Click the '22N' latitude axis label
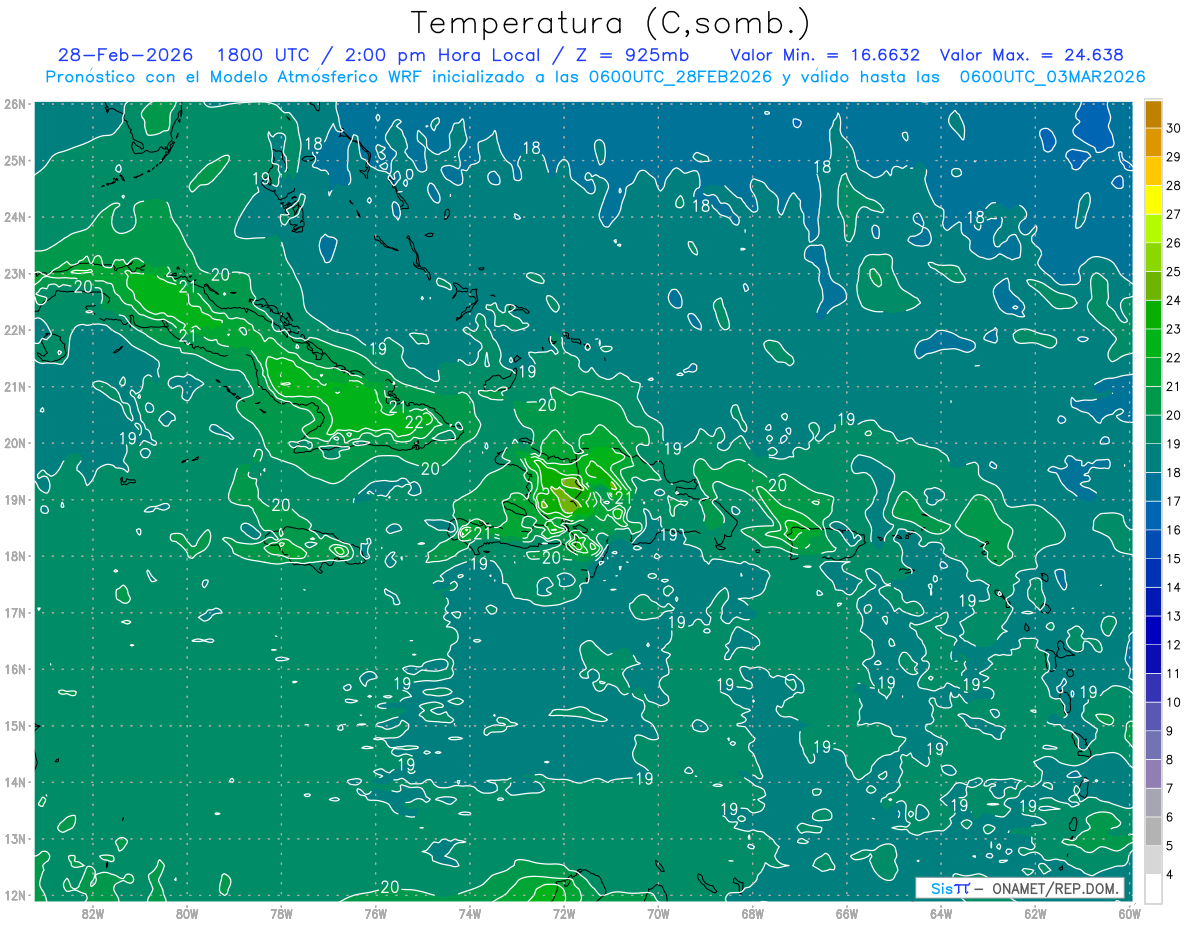Screen dimensions: 1200x927 coord(14,330)
